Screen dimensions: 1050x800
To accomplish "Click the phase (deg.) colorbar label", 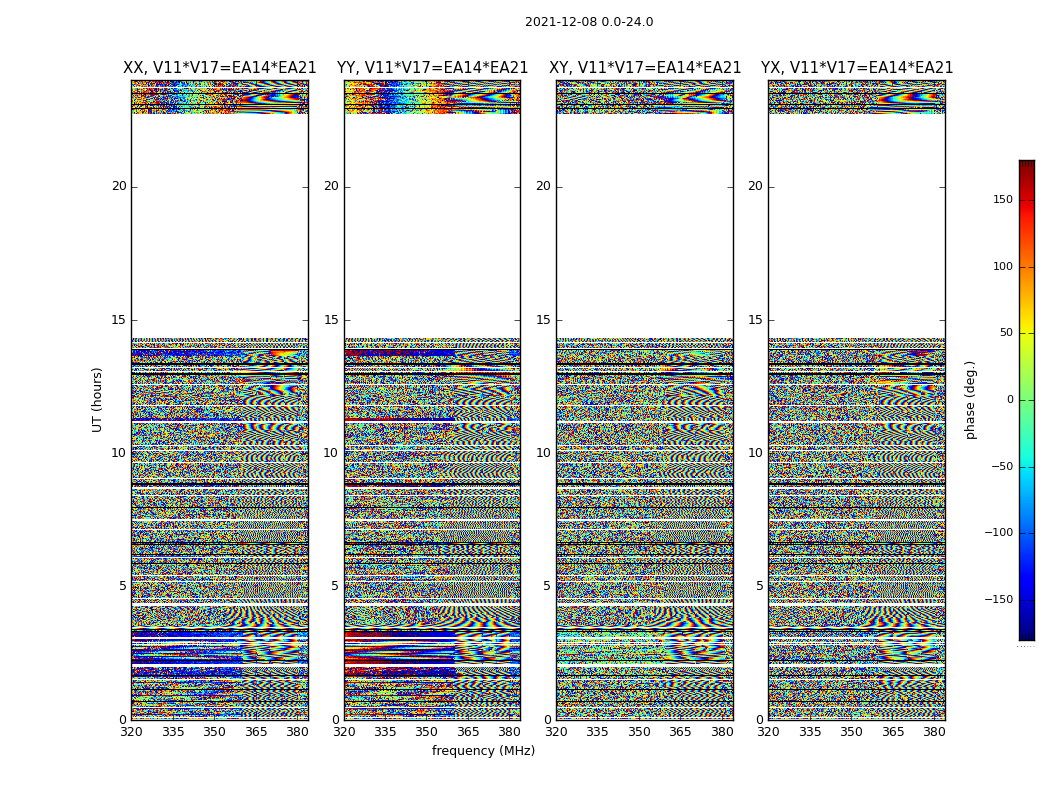I will point(970,399).
